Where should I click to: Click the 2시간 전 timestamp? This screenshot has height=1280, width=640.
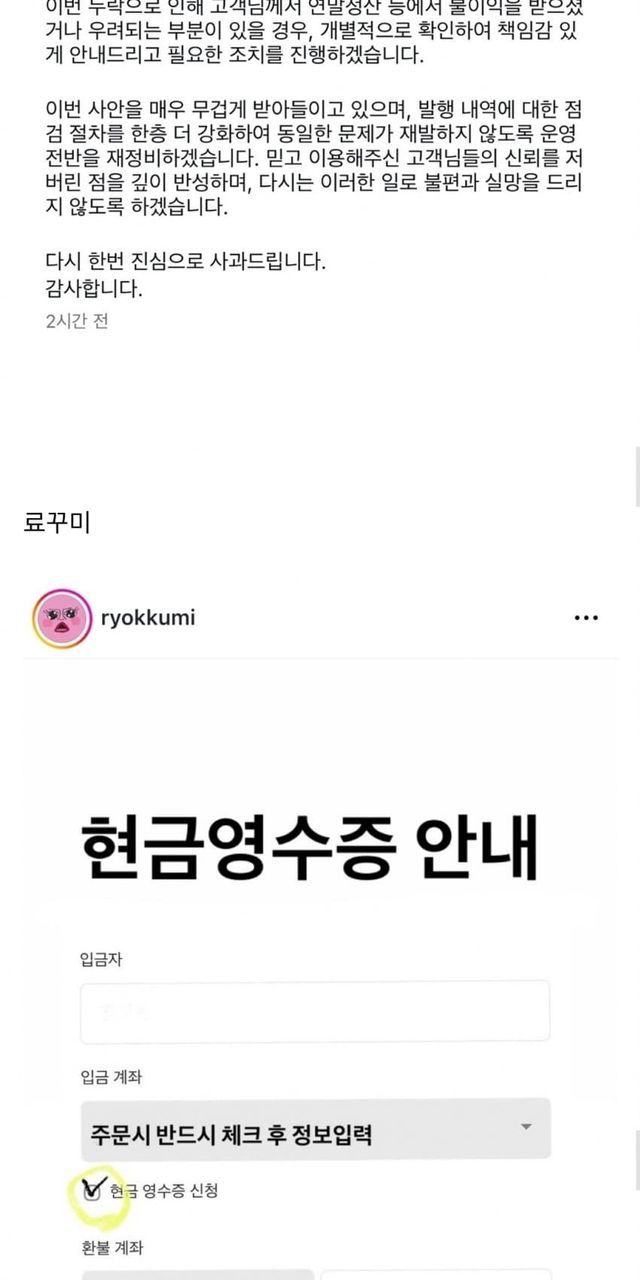tap(77, 321)
